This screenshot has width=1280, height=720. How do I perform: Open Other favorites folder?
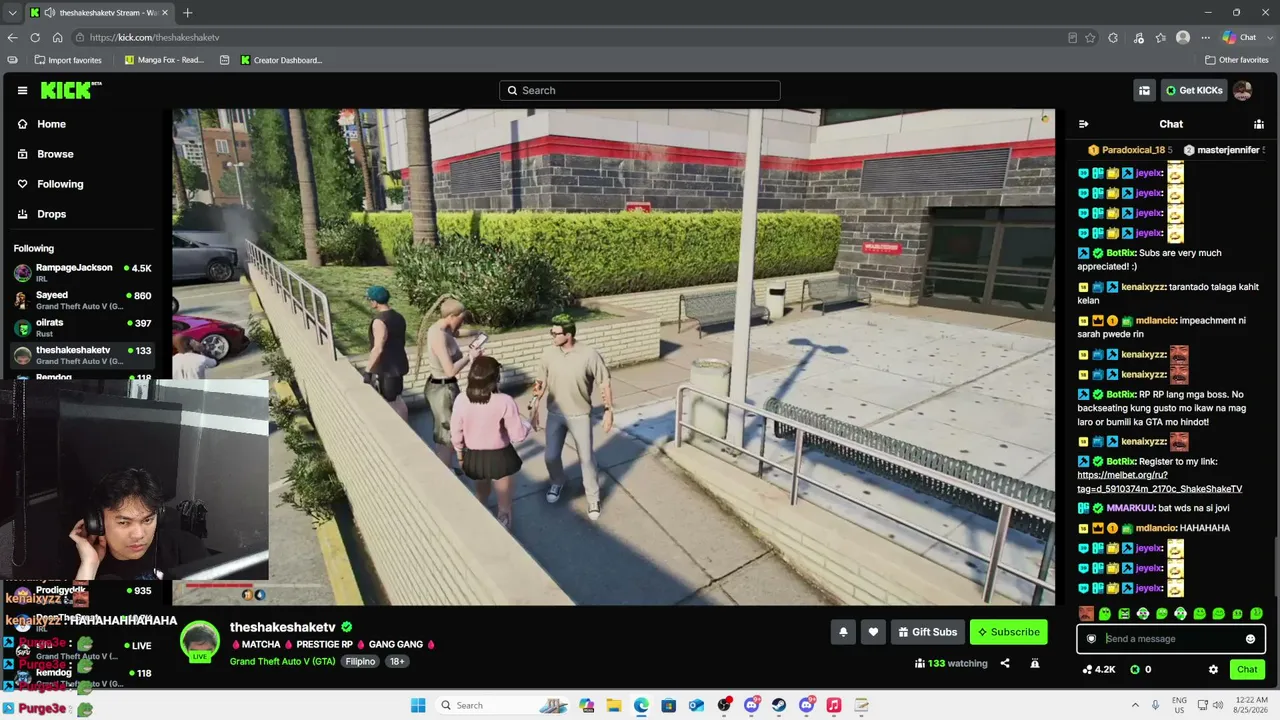pyautogui.click(x=1237, y=60)
